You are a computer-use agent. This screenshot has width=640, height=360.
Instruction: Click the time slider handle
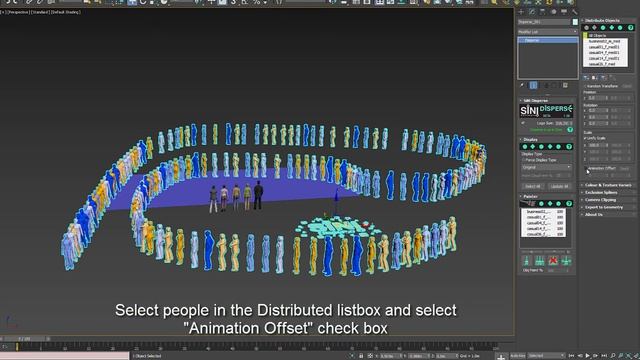(24, 339)
